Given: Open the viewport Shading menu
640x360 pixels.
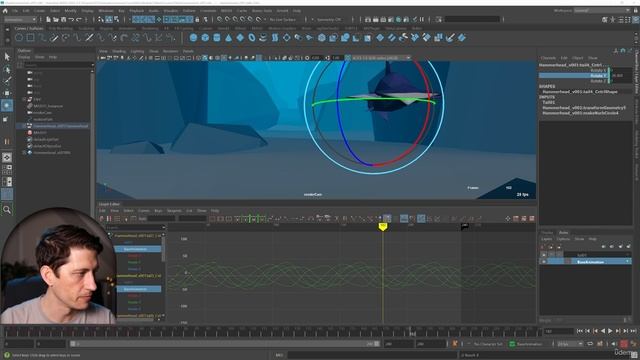Looking at the screenshot, I should pyautogui.click(x=119, y=51).
